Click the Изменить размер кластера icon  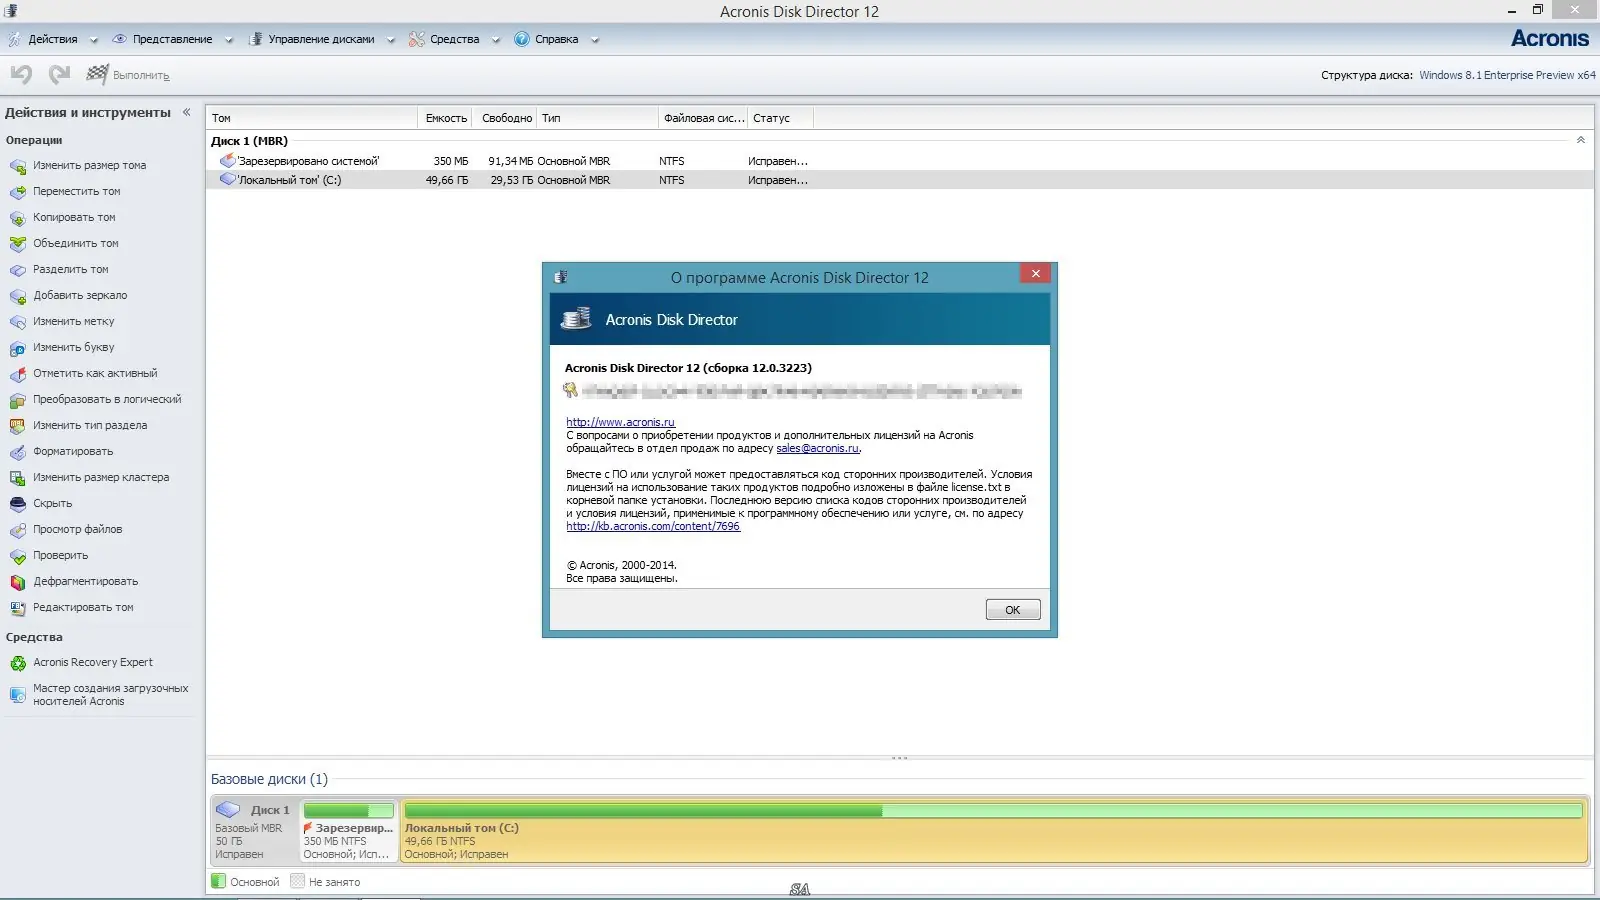point(18,478)
